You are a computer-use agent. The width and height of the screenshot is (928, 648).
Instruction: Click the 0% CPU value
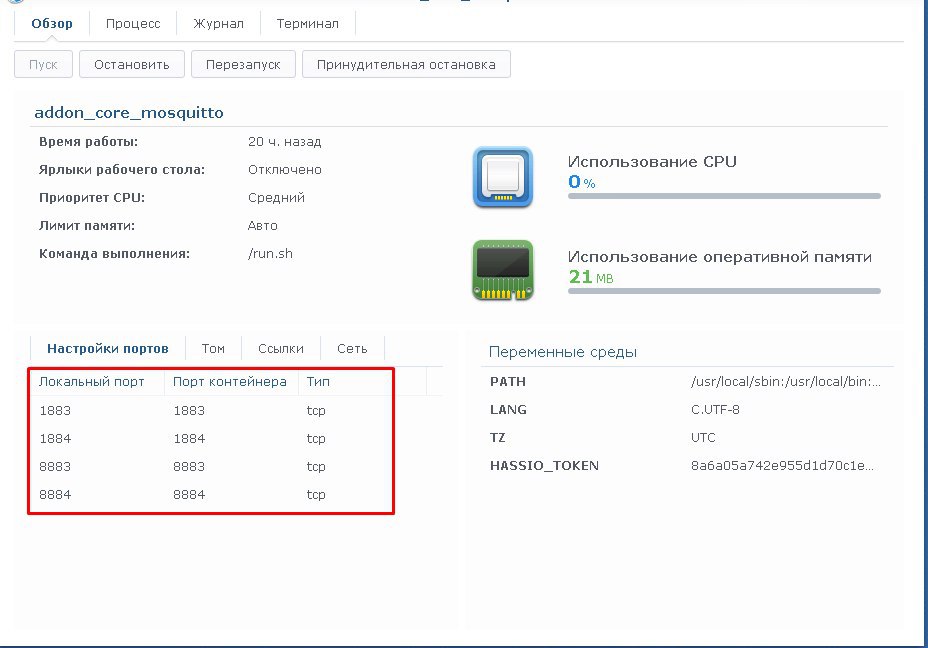point(582,182)
